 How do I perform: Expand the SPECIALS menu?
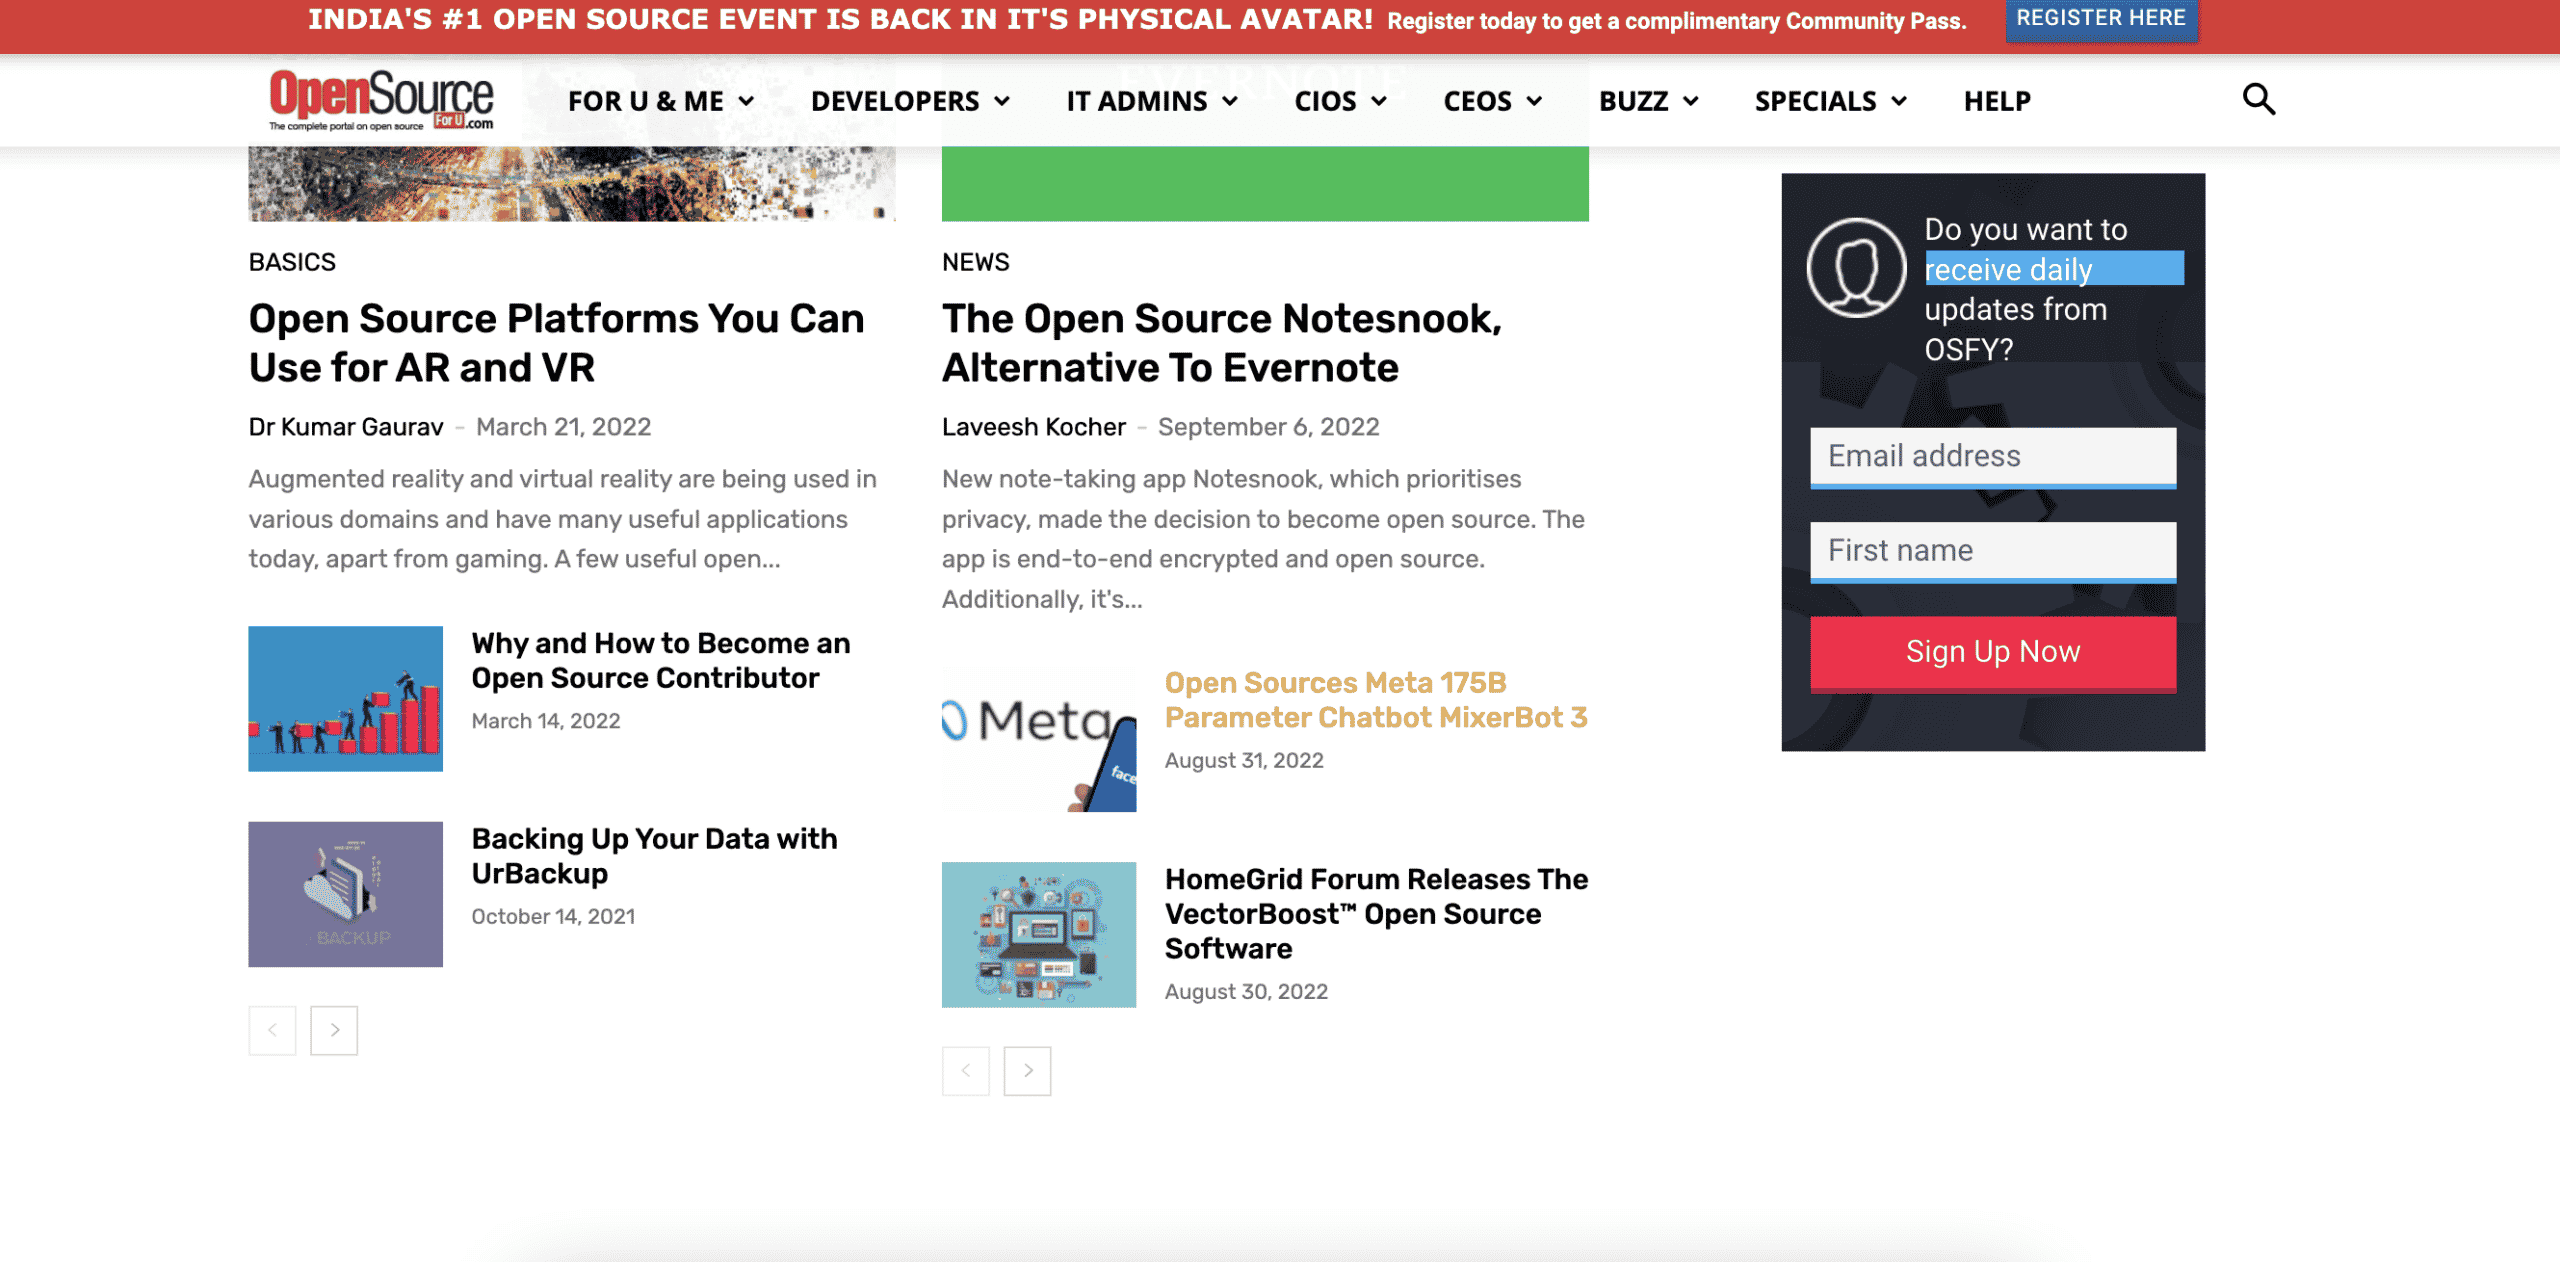[1831, 101]
